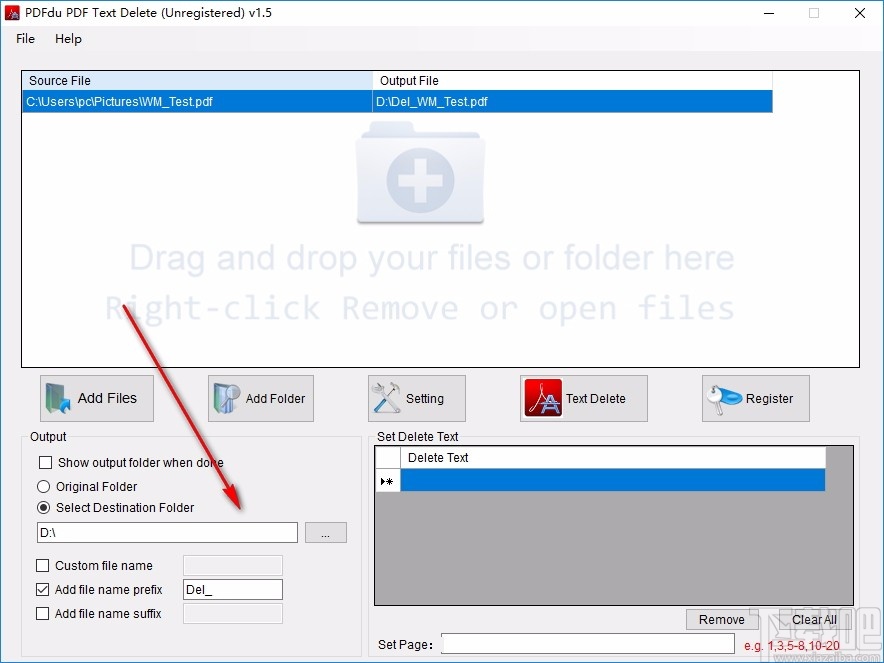Edit the Del_ prefix text field

[232, 589]
